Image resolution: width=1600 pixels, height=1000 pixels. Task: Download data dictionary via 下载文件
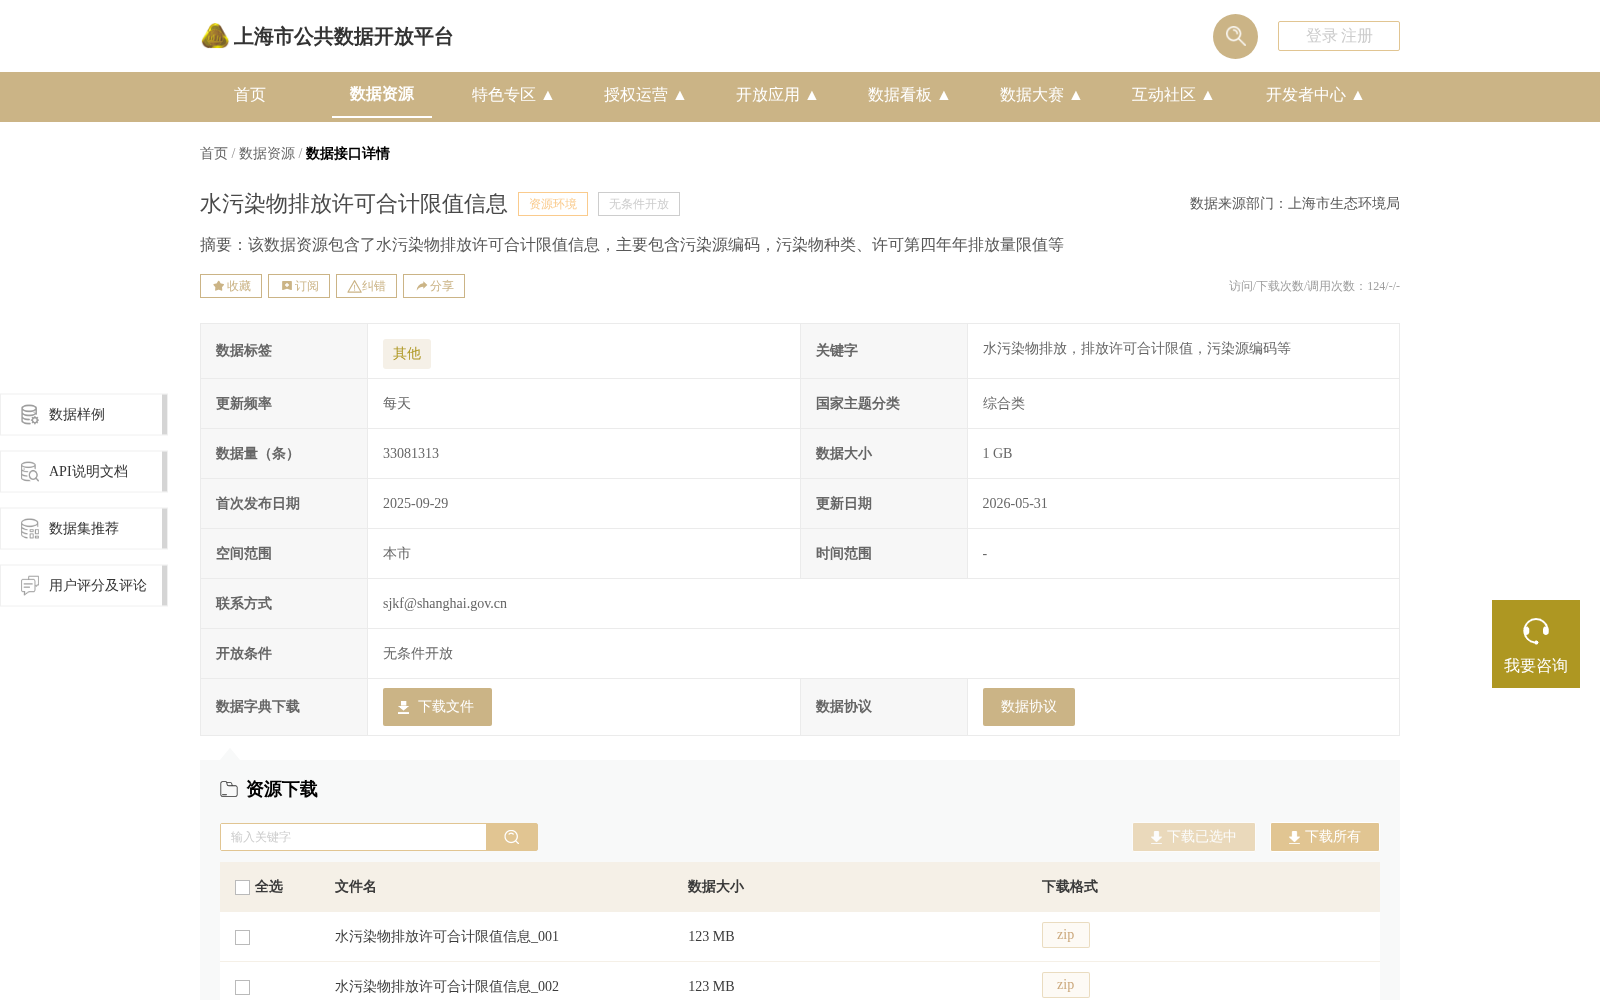(x=437, y=707)
